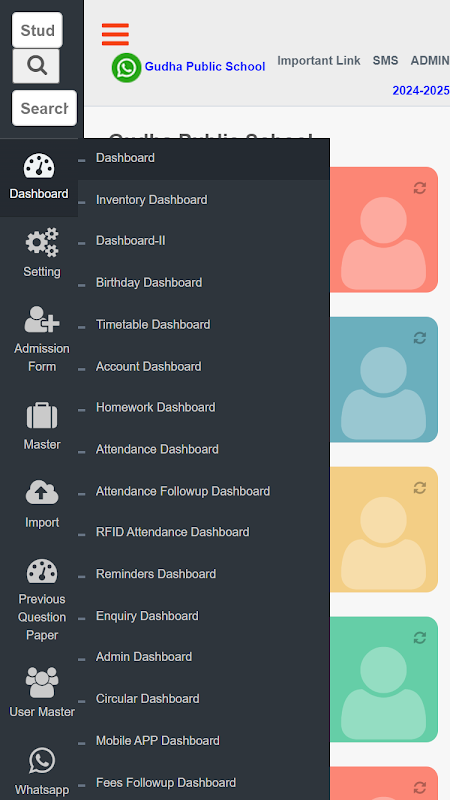Open SMS header menu
450x800 pixels.
coord(385,61)
